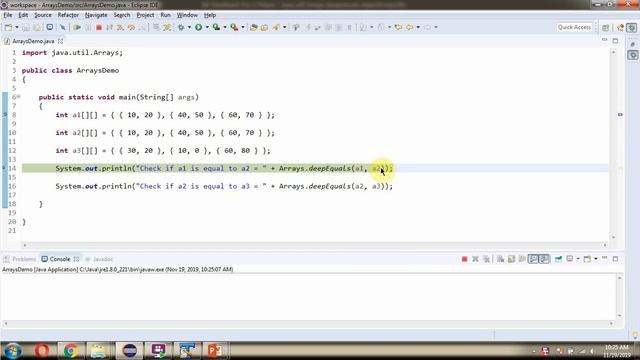
Task: Switch to the Console tab
Action: (60, 259)
